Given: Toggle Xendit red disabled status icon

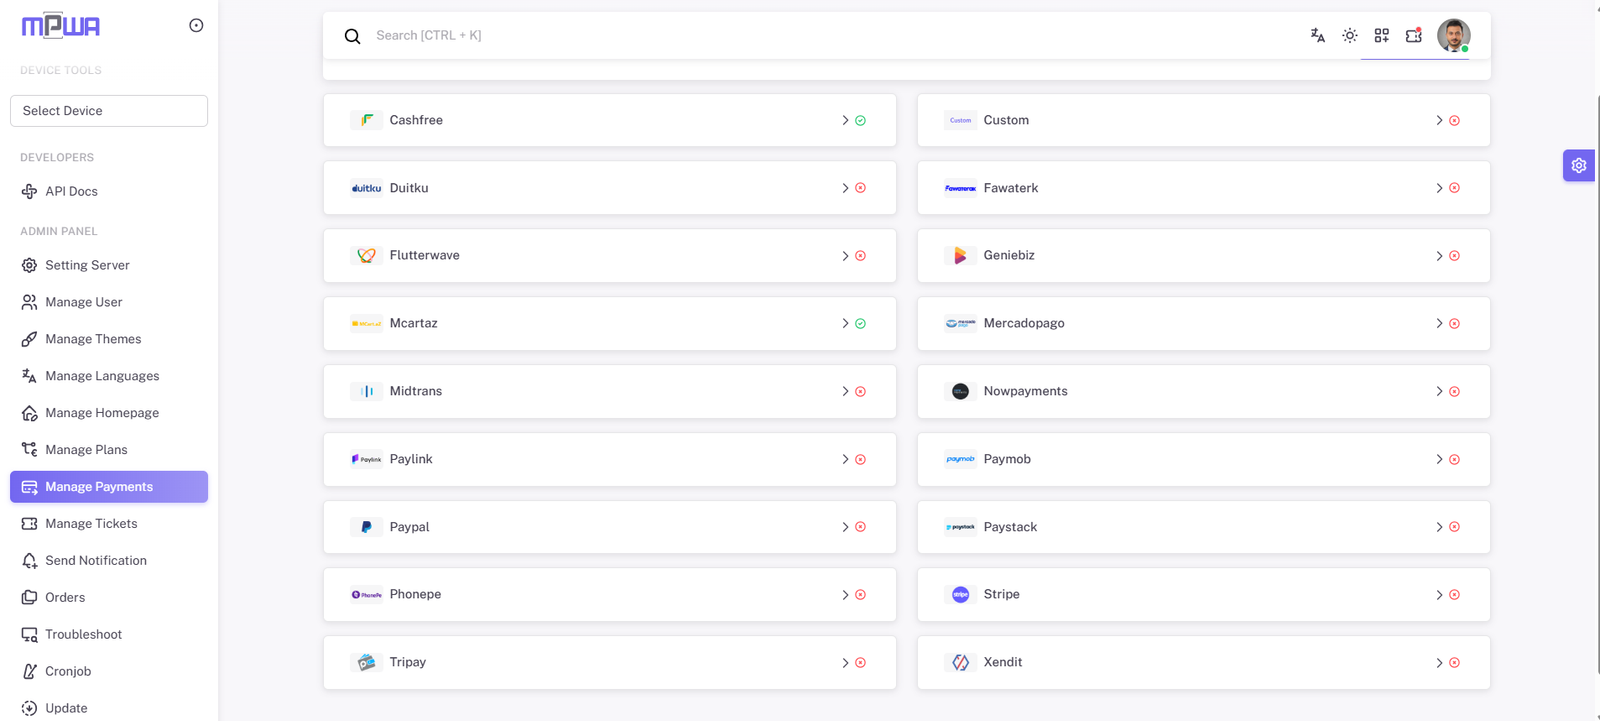Looking at the screenshot, I should [x=1454, y=663].
